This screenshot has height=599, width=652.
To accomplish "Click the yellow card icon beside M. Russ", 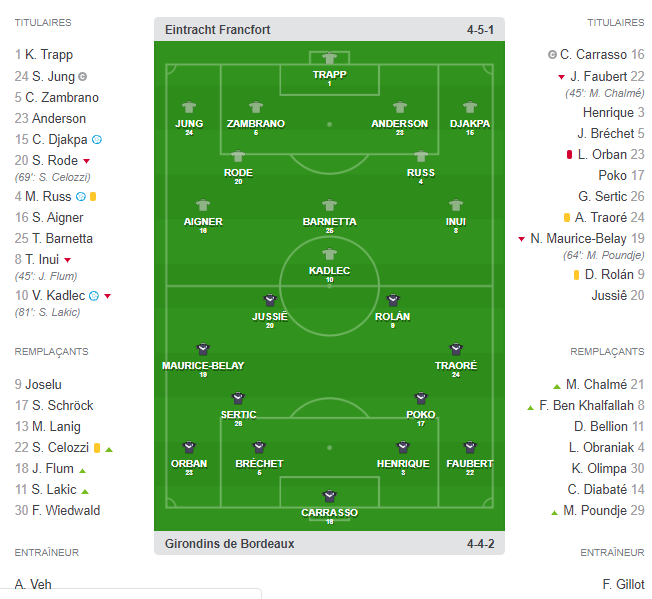I will click(93, 196).
